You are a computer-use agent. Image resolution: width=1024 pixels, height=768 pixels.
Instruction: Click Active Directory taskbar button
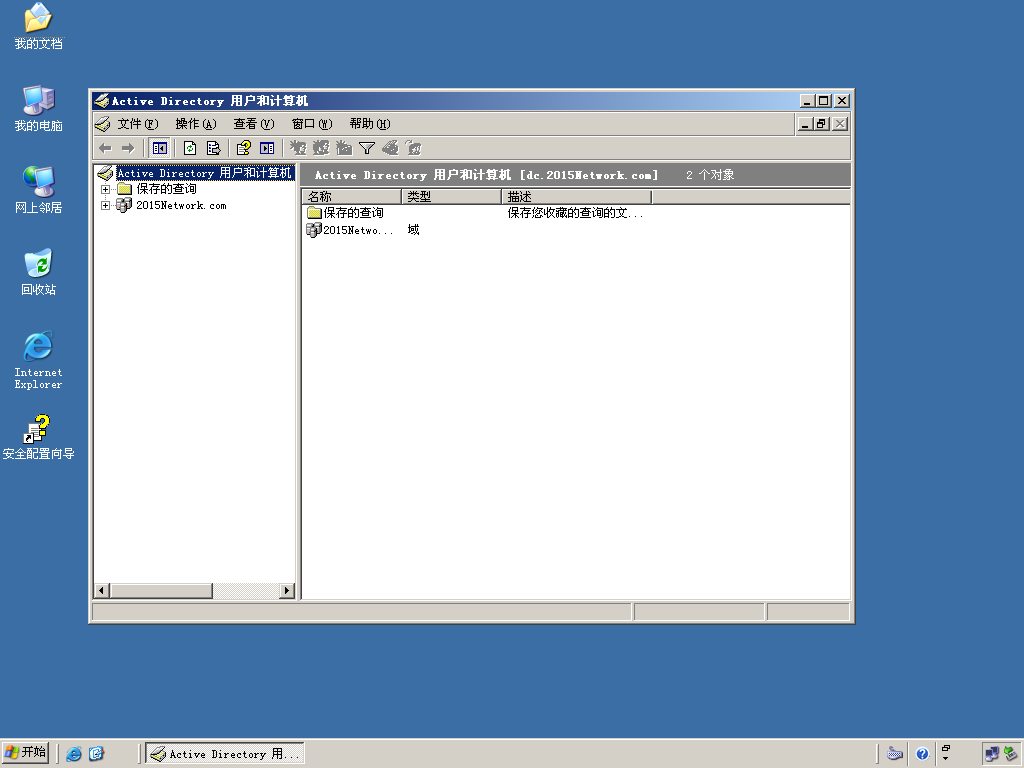click(225, 754)
